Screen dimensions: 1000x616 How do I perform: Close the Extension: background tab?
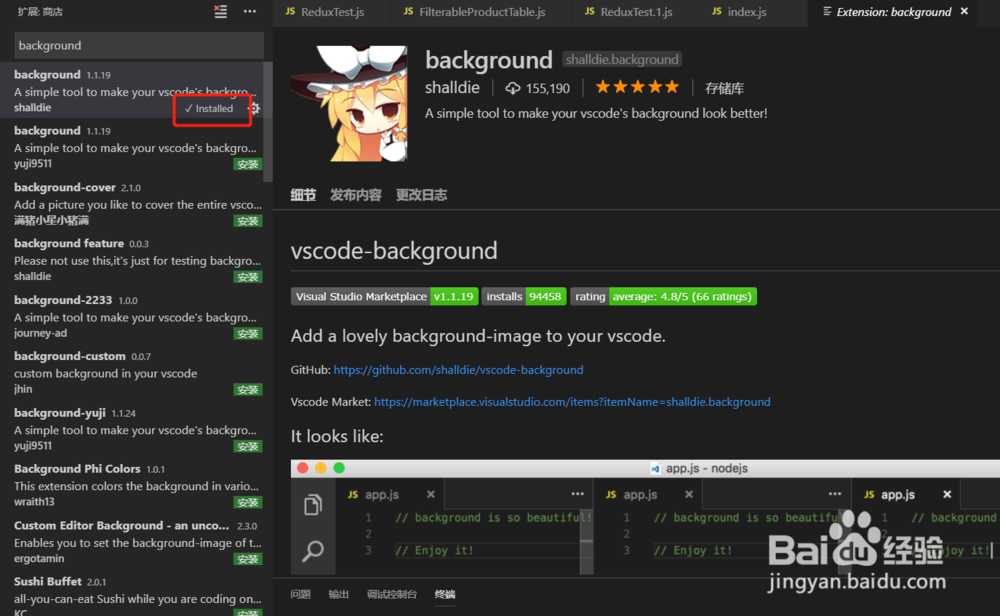[964, 11]
